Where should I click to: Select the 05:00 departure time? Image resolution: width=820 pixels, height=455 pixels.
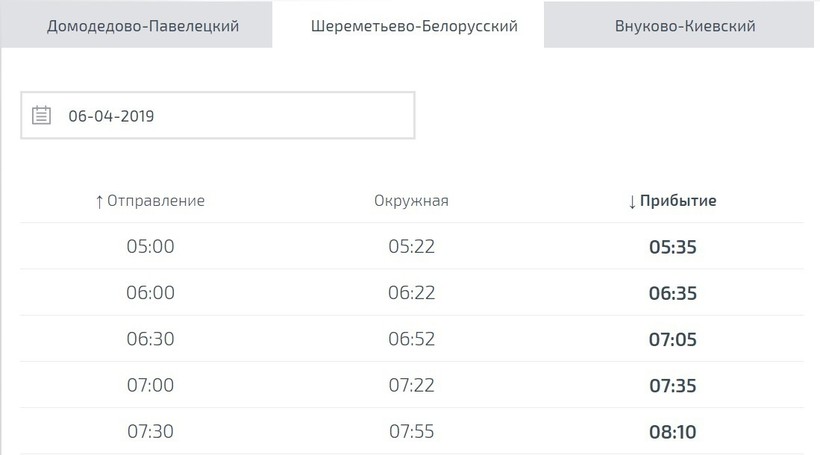click(x=150, y=246)
